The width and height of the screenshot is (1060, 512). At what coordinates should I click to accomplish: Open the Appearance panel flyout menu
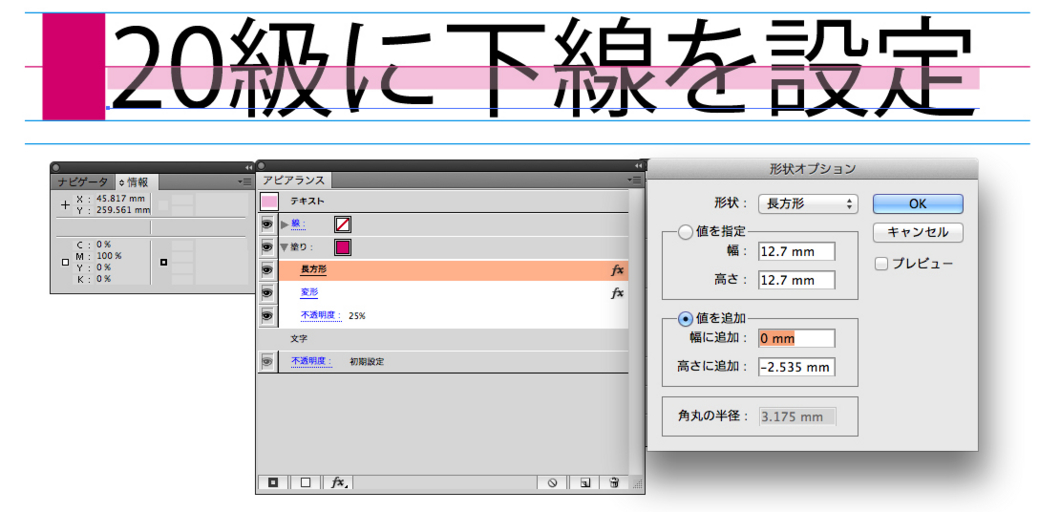(635, 180)
